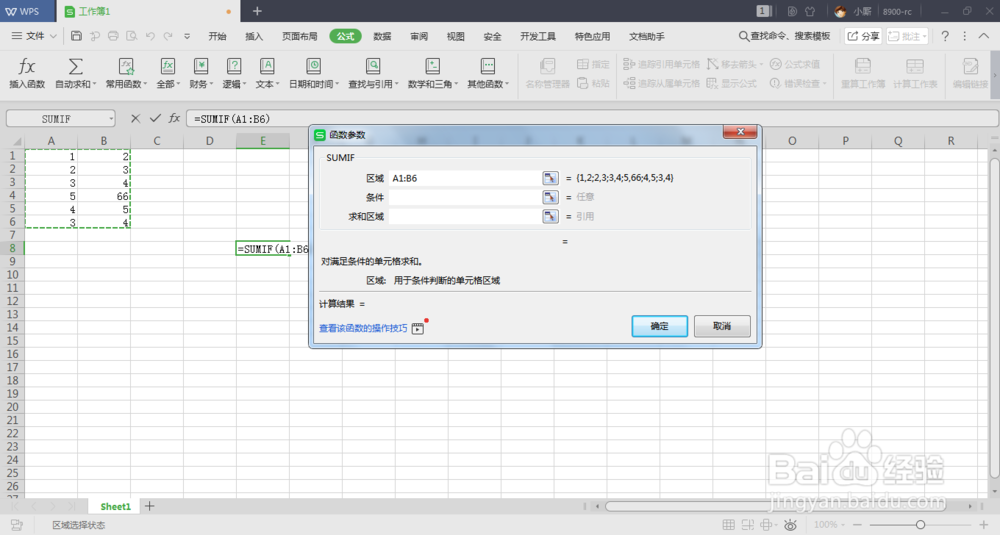Open the Logical functions icon
The height and width of the screenshot is (535, 1000).
point(234,66)
